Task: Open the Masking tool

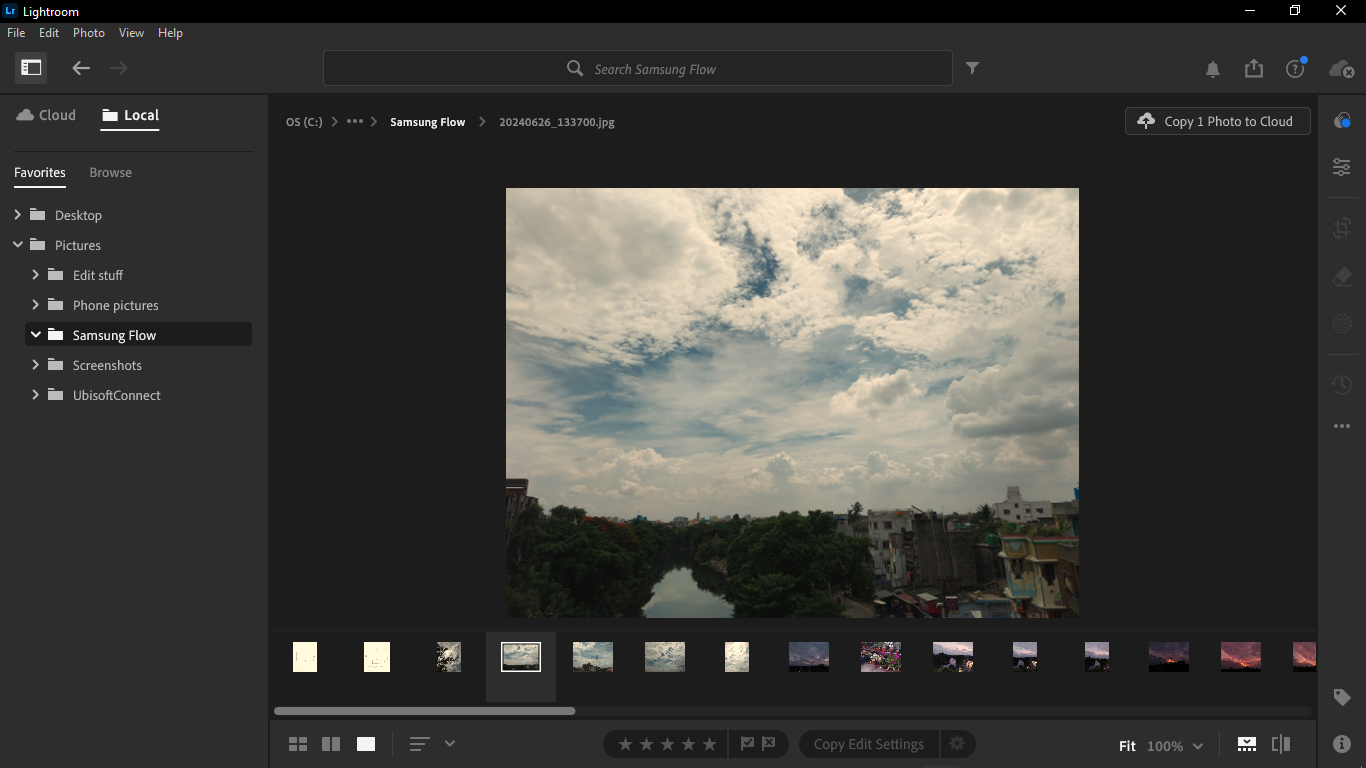Action: (1341, 323)
